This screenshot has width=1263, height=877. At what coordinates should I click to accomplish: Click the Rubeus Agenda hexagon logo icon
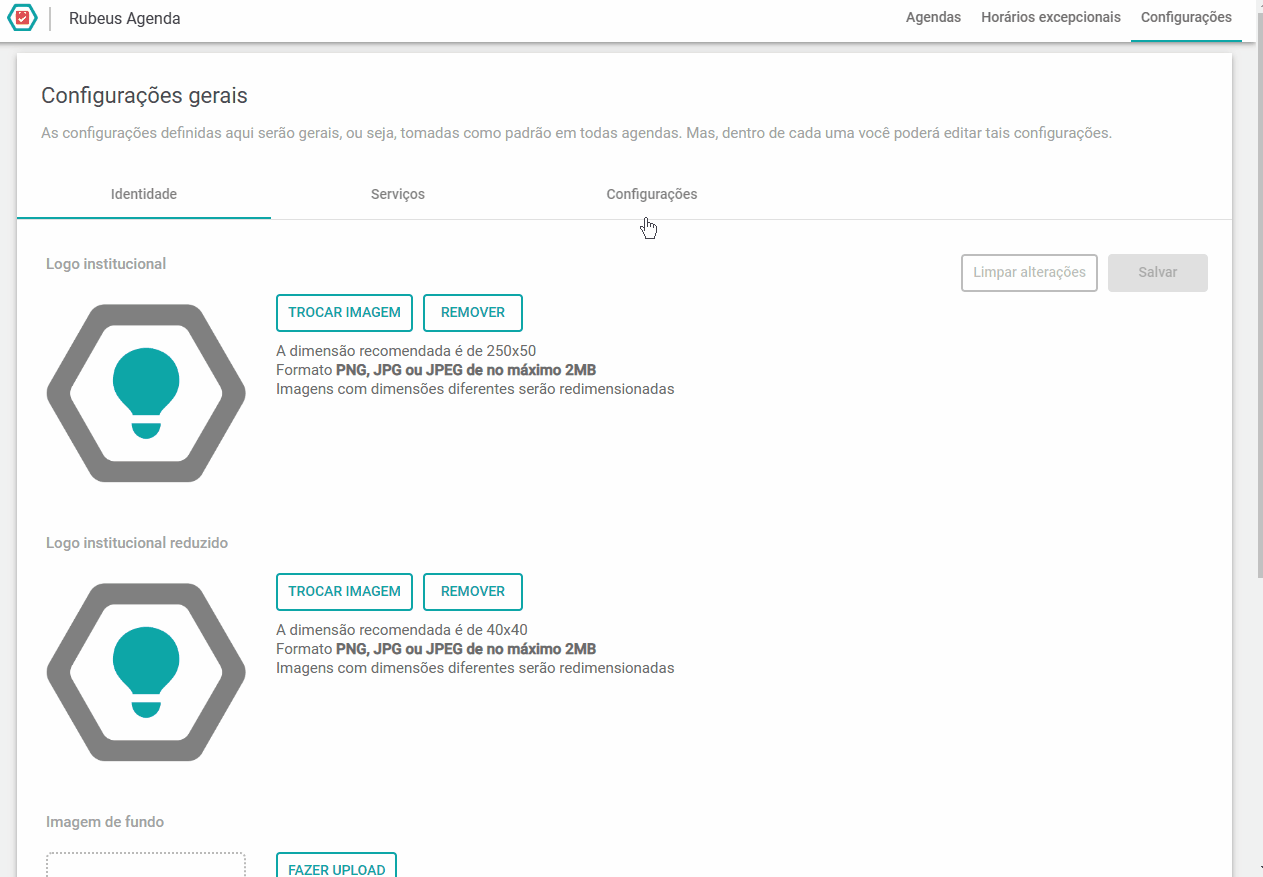(22, 18)
